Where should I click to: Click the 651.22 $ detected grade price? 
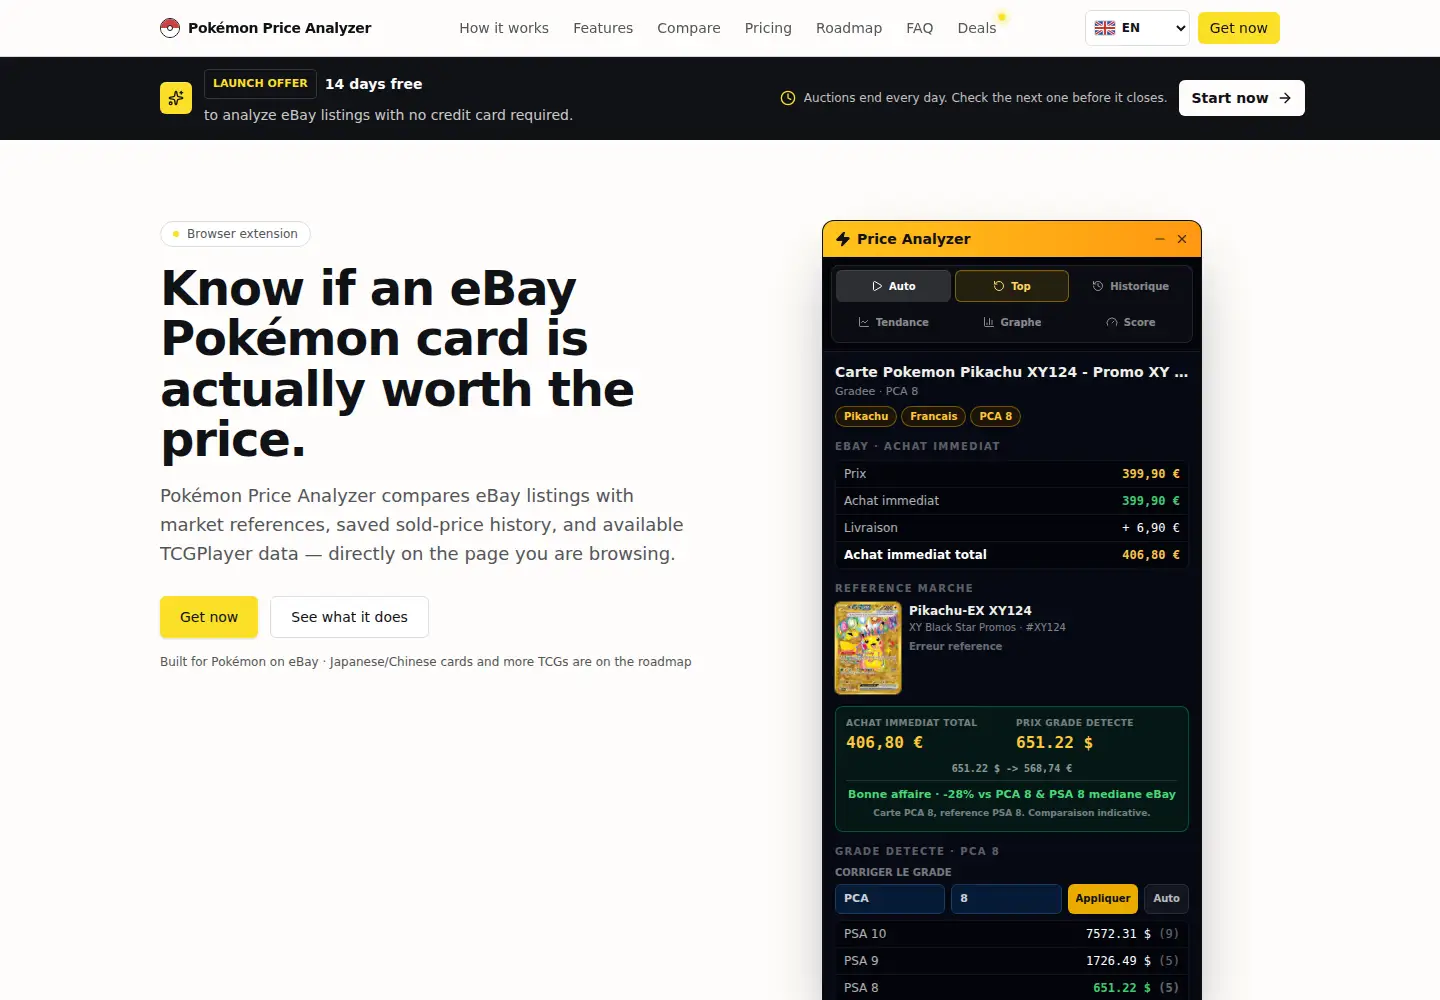tap(1054, 743)
